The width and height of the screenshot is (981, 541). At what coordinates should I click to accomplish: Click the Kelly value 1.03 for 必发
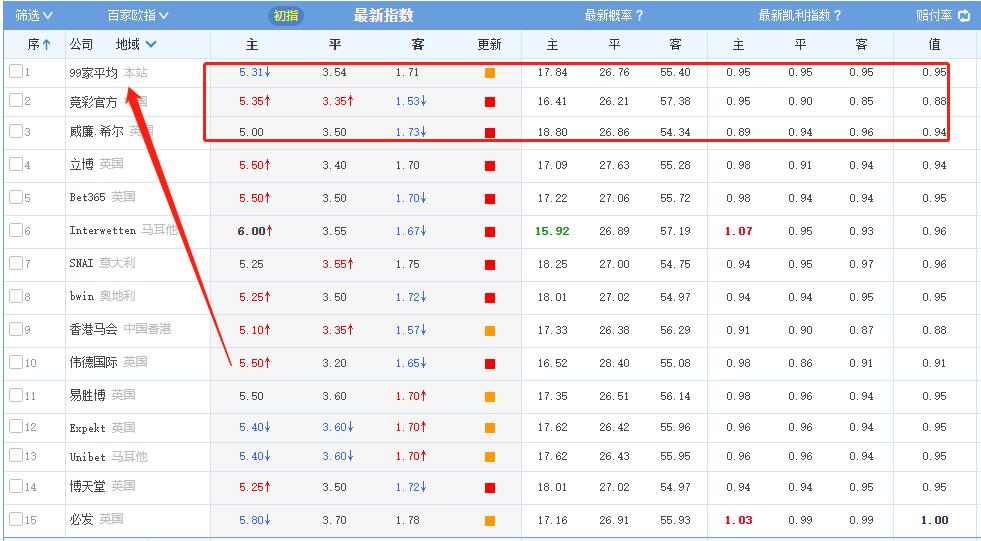pos(738,520)
